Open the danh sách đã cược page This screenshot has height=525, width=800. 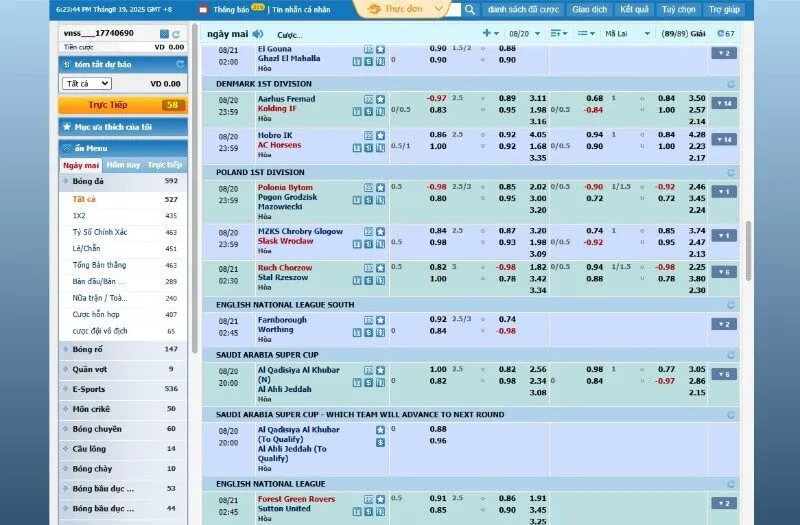tap(523, 10)
